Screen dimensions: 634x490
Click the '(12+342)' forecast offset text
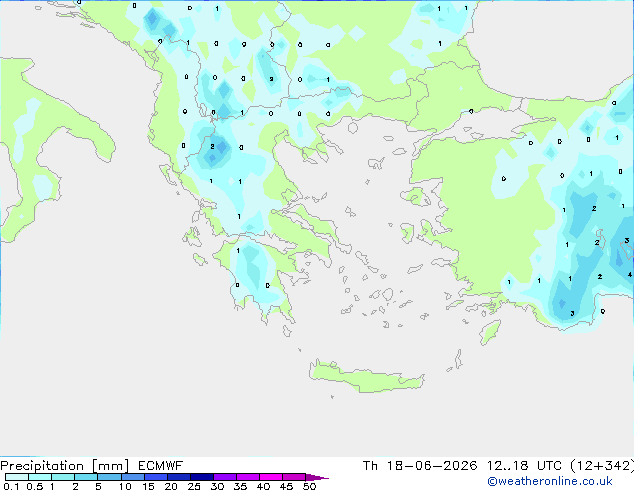click(602, 466)
